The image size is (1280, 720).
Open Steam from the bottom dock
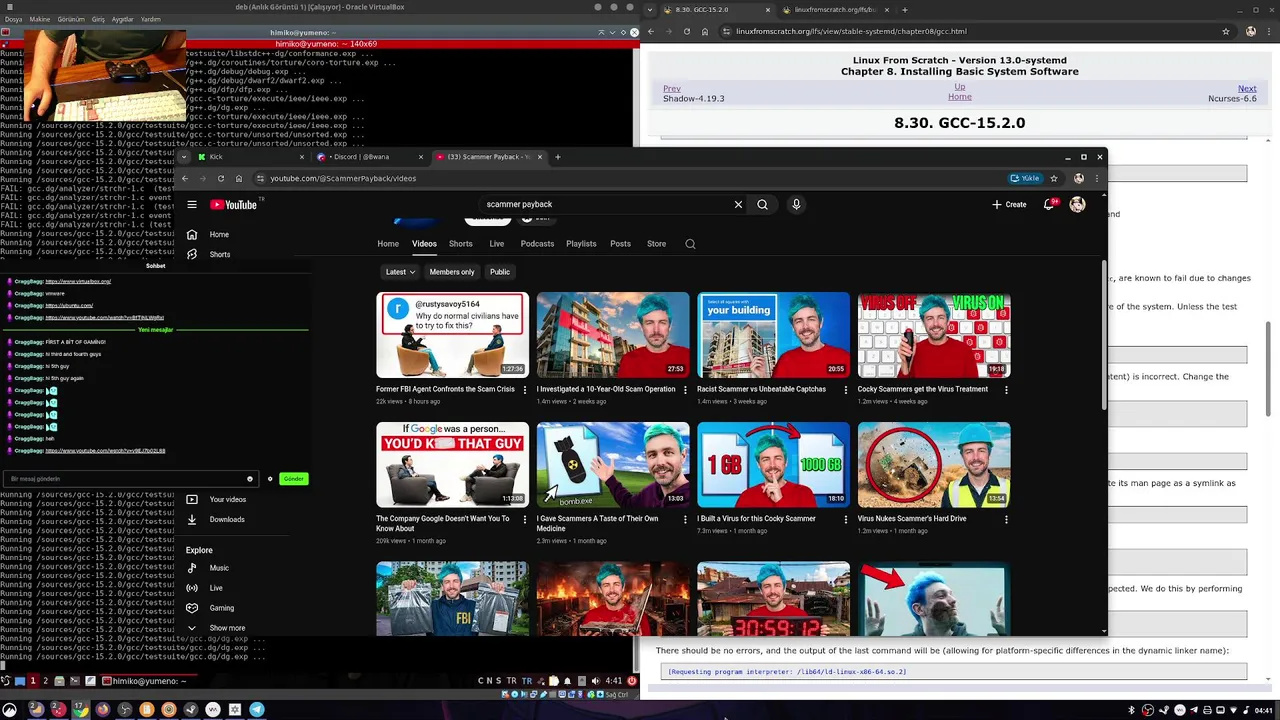click(191, 709)
